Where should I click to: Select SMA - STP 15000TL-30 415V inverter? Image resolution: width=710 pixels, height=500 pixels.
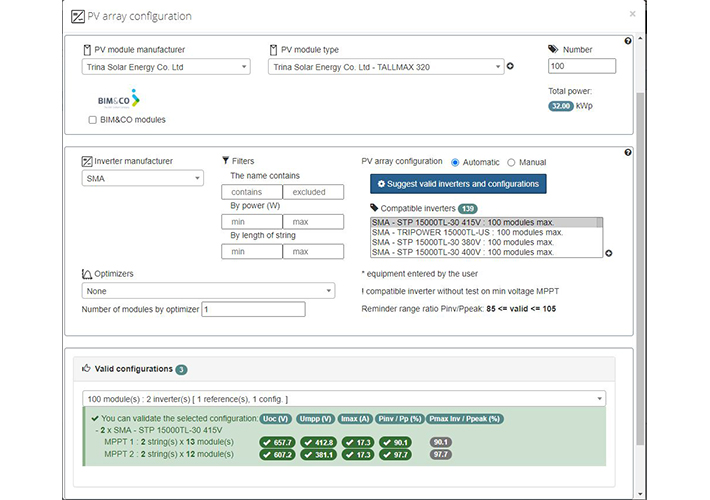click(x=484, y=222)
